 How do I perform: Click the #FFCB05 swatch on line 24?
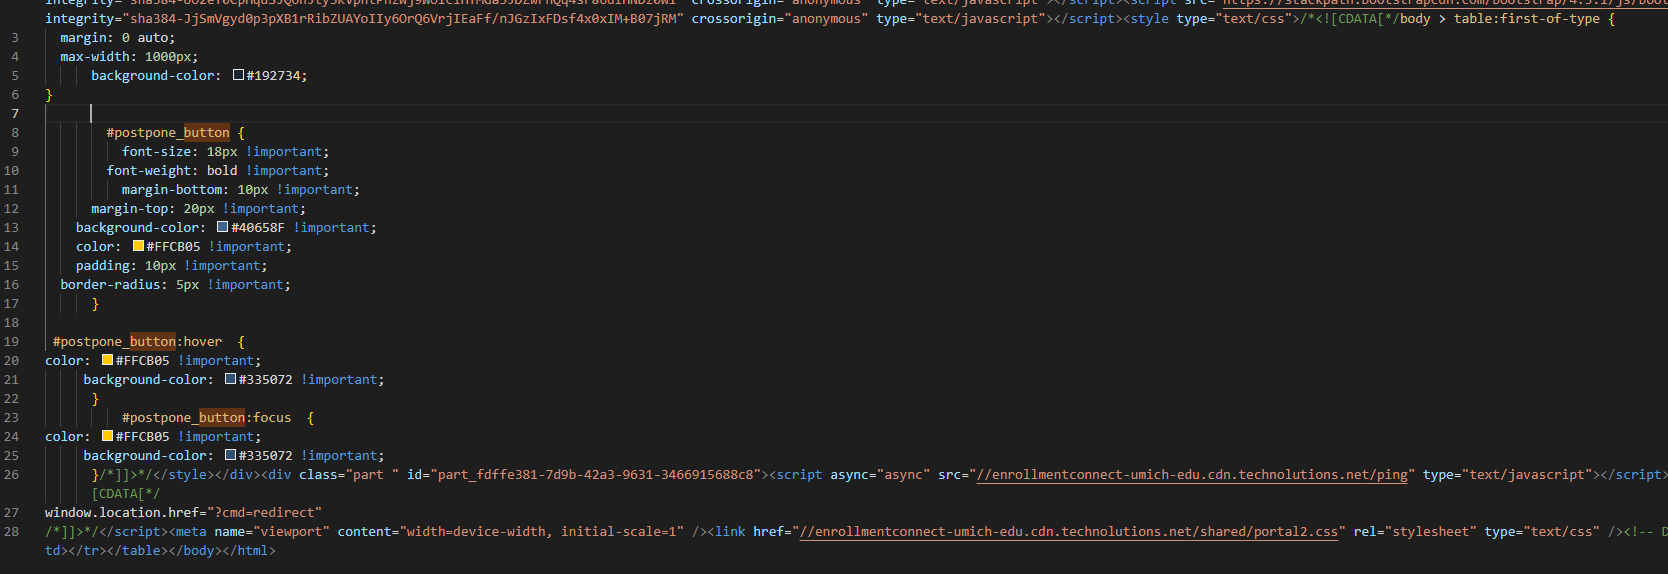[107, 436]
